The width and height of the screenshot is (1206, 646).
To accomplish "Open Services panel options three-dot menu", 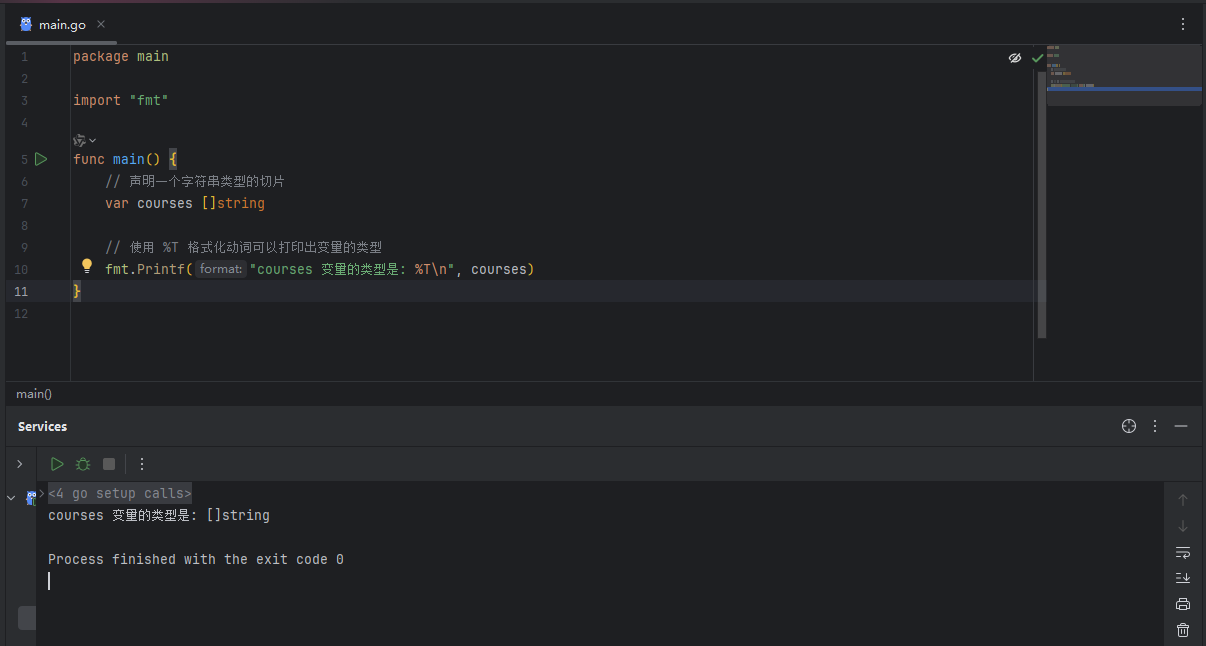I will (1155, 426).
